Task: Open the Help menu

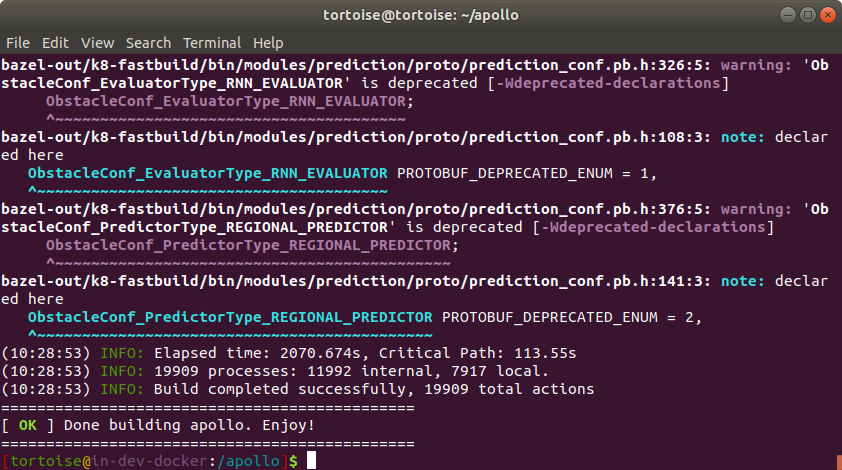Action: (268, 43)
